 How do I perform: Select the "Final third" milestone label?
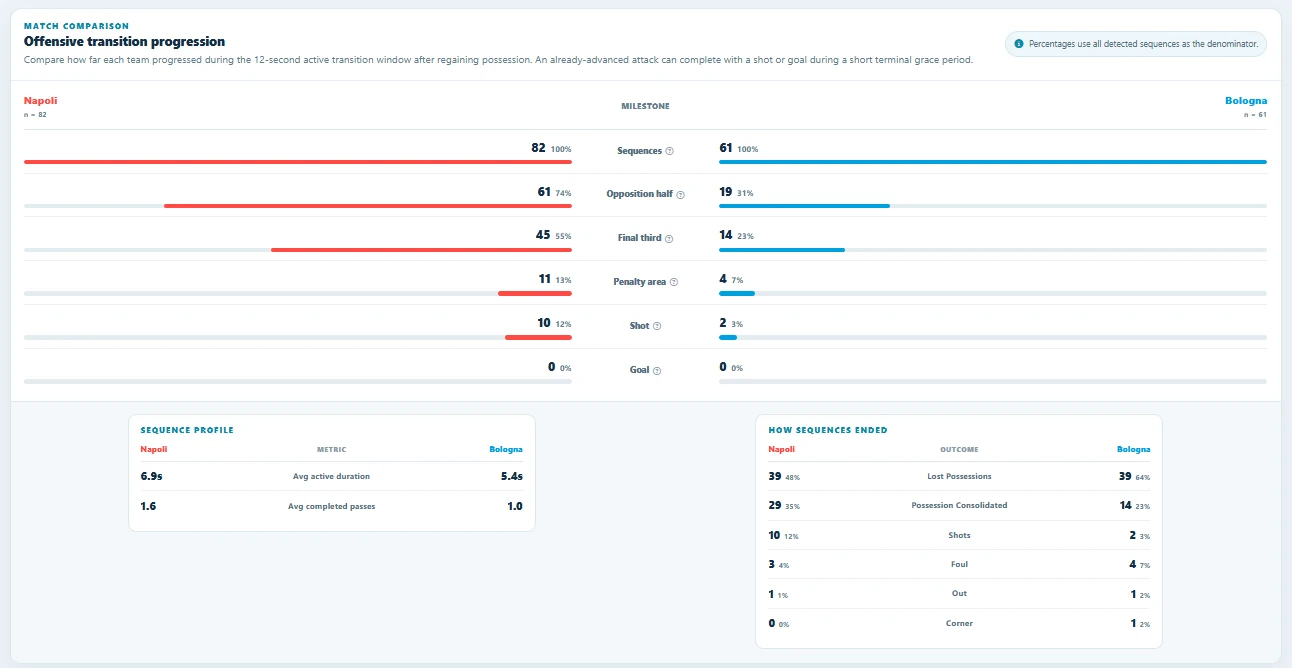point(640,238)
